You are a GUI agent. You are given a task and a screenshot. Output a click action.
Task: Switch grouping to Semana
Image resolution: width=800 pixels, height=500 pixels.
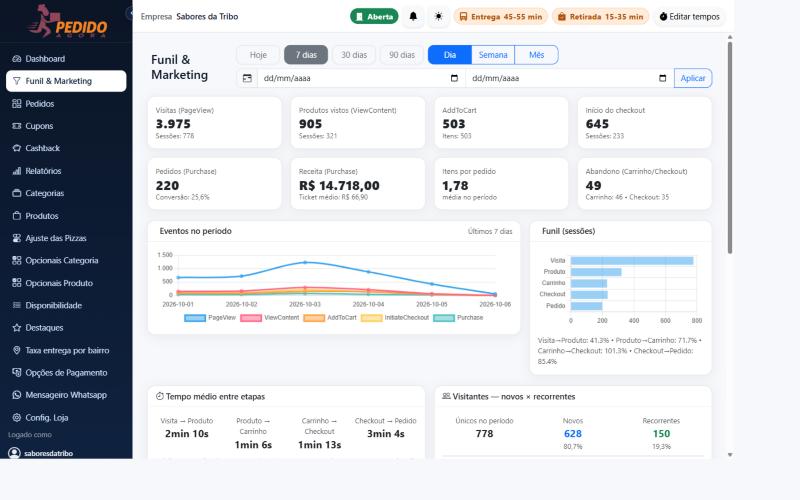pyautogui.click(x=493, y=55)
